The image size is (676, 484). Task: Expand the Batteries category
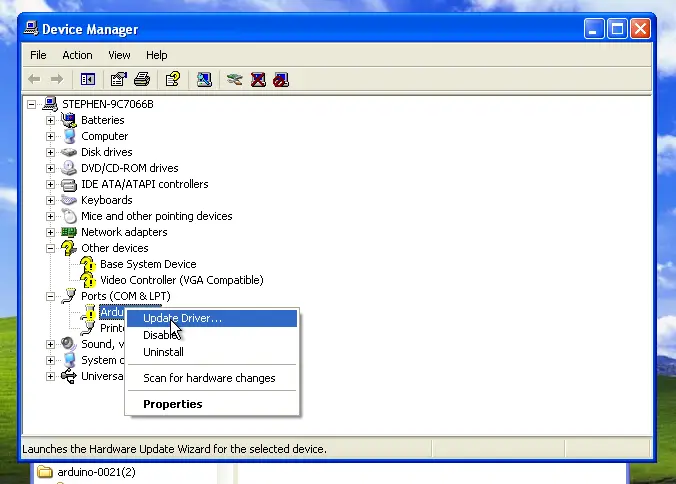click(50, 120)
